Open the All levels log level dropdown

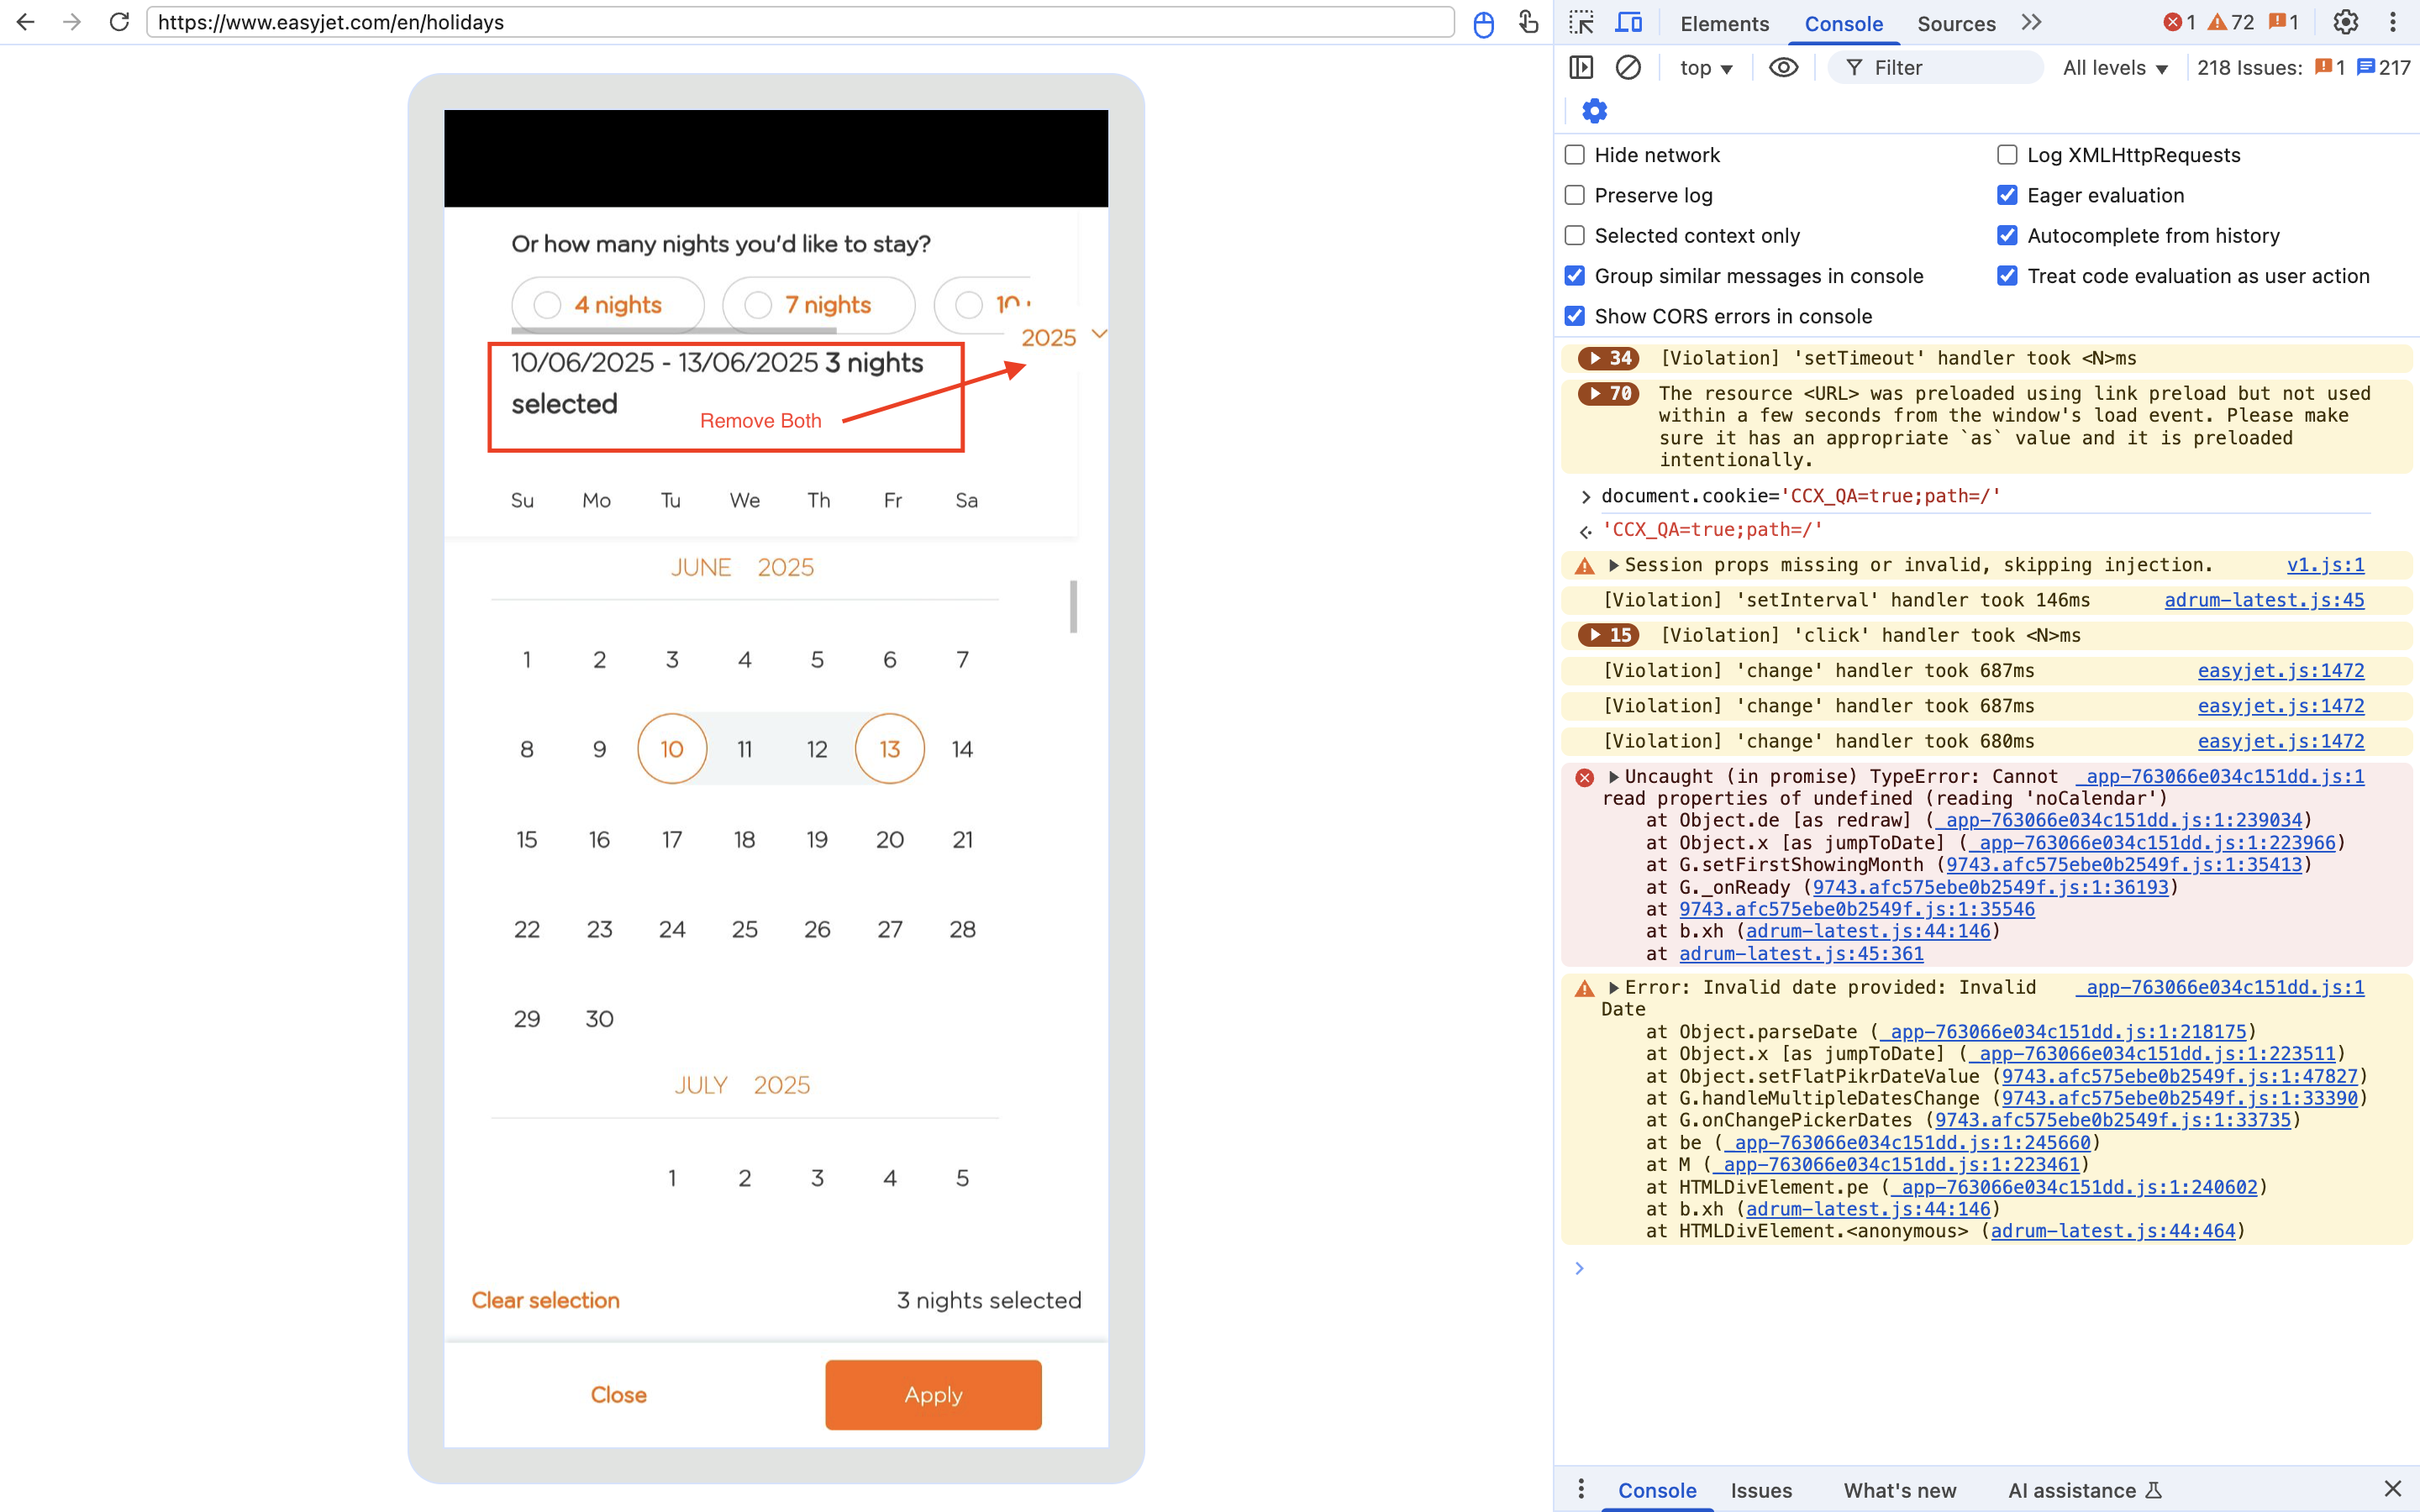(2115, 67)
